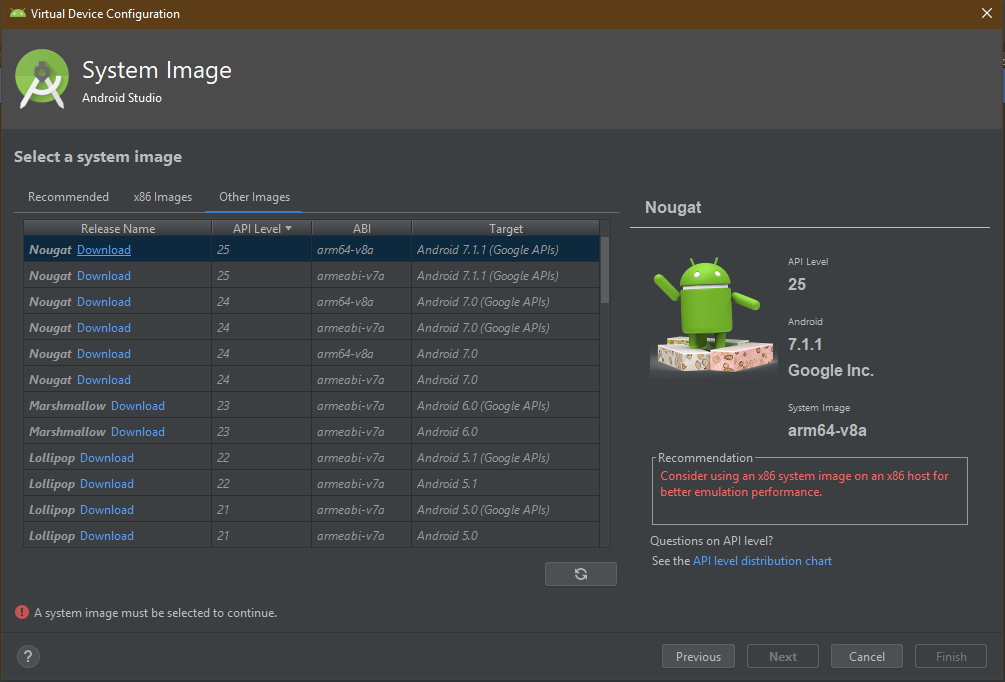Sort table by ABI column header
1005x682 pixels.
(x=362, y=229)
